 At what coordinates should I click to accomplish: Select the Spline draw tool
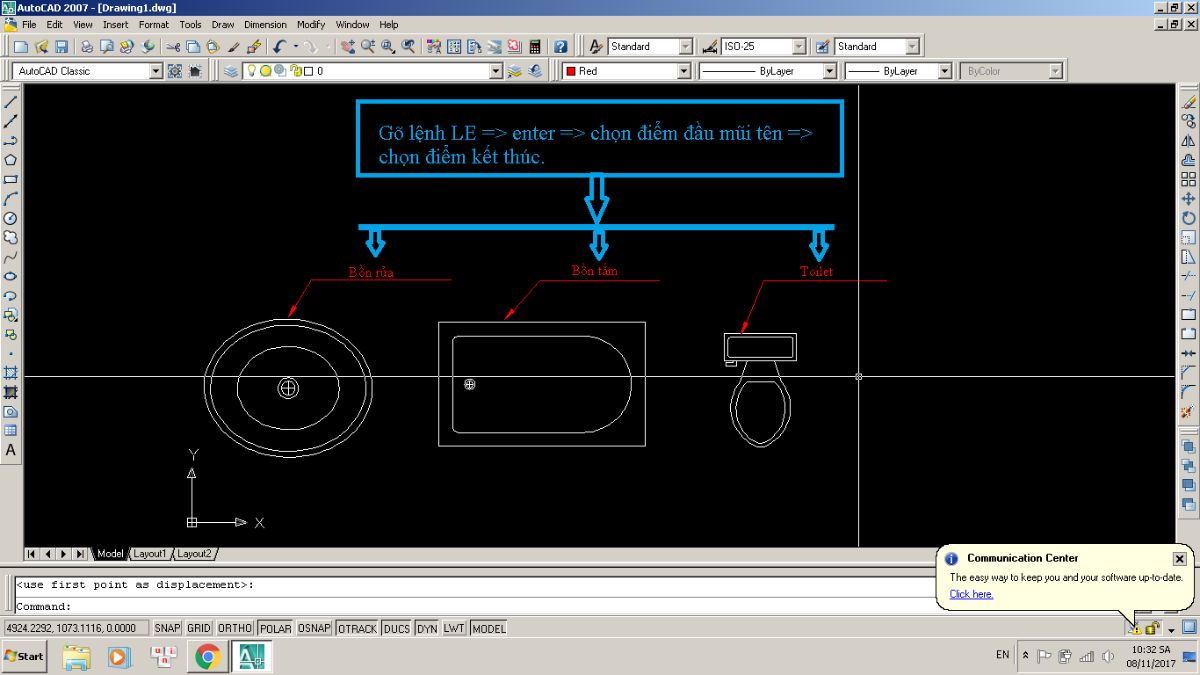[x=11, y=257]
